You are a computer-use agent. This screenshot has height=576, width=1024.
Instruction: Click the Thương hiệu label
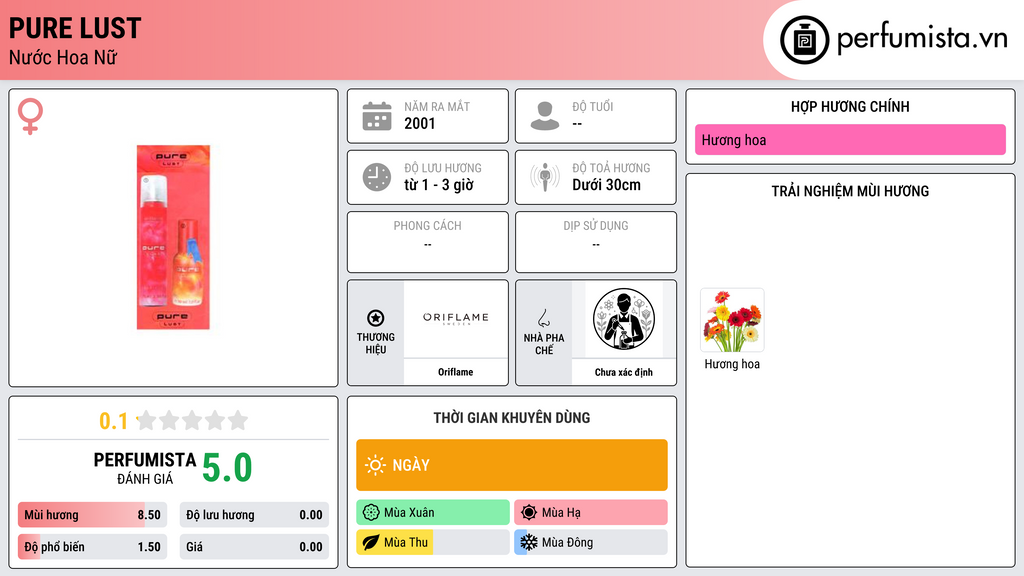(376, 343)
